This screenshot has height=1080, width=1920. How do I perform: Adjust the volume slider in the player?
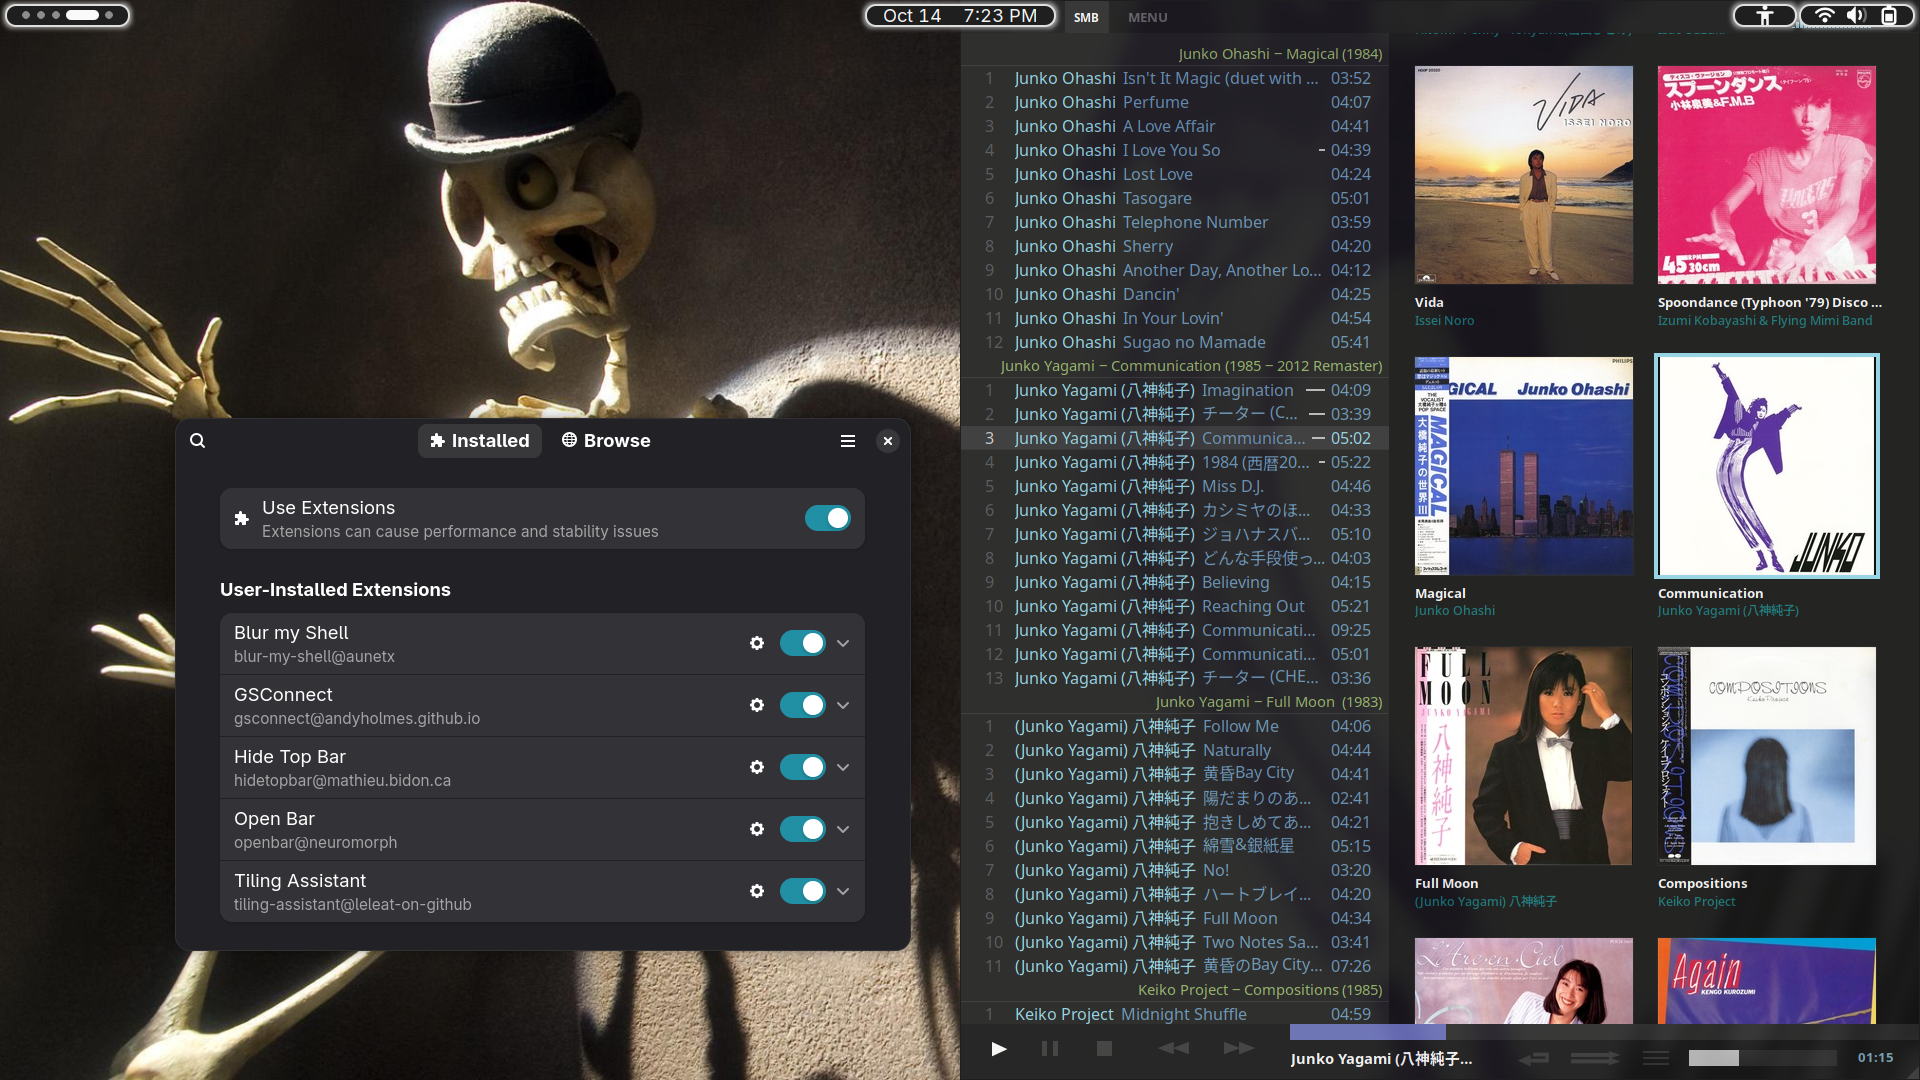coord(1761,1058)
